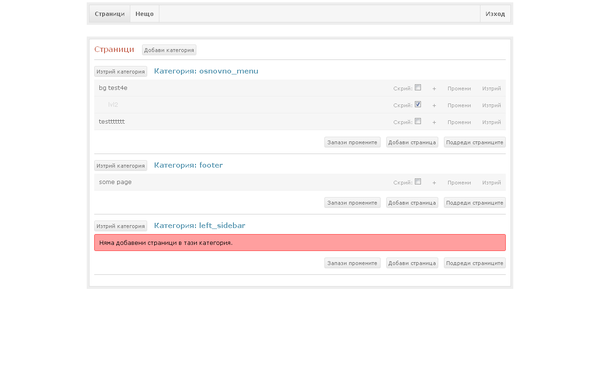Screen dimensions: 600x383
Task: Click Изтрий for bg test4e
Action: point(491,88)
